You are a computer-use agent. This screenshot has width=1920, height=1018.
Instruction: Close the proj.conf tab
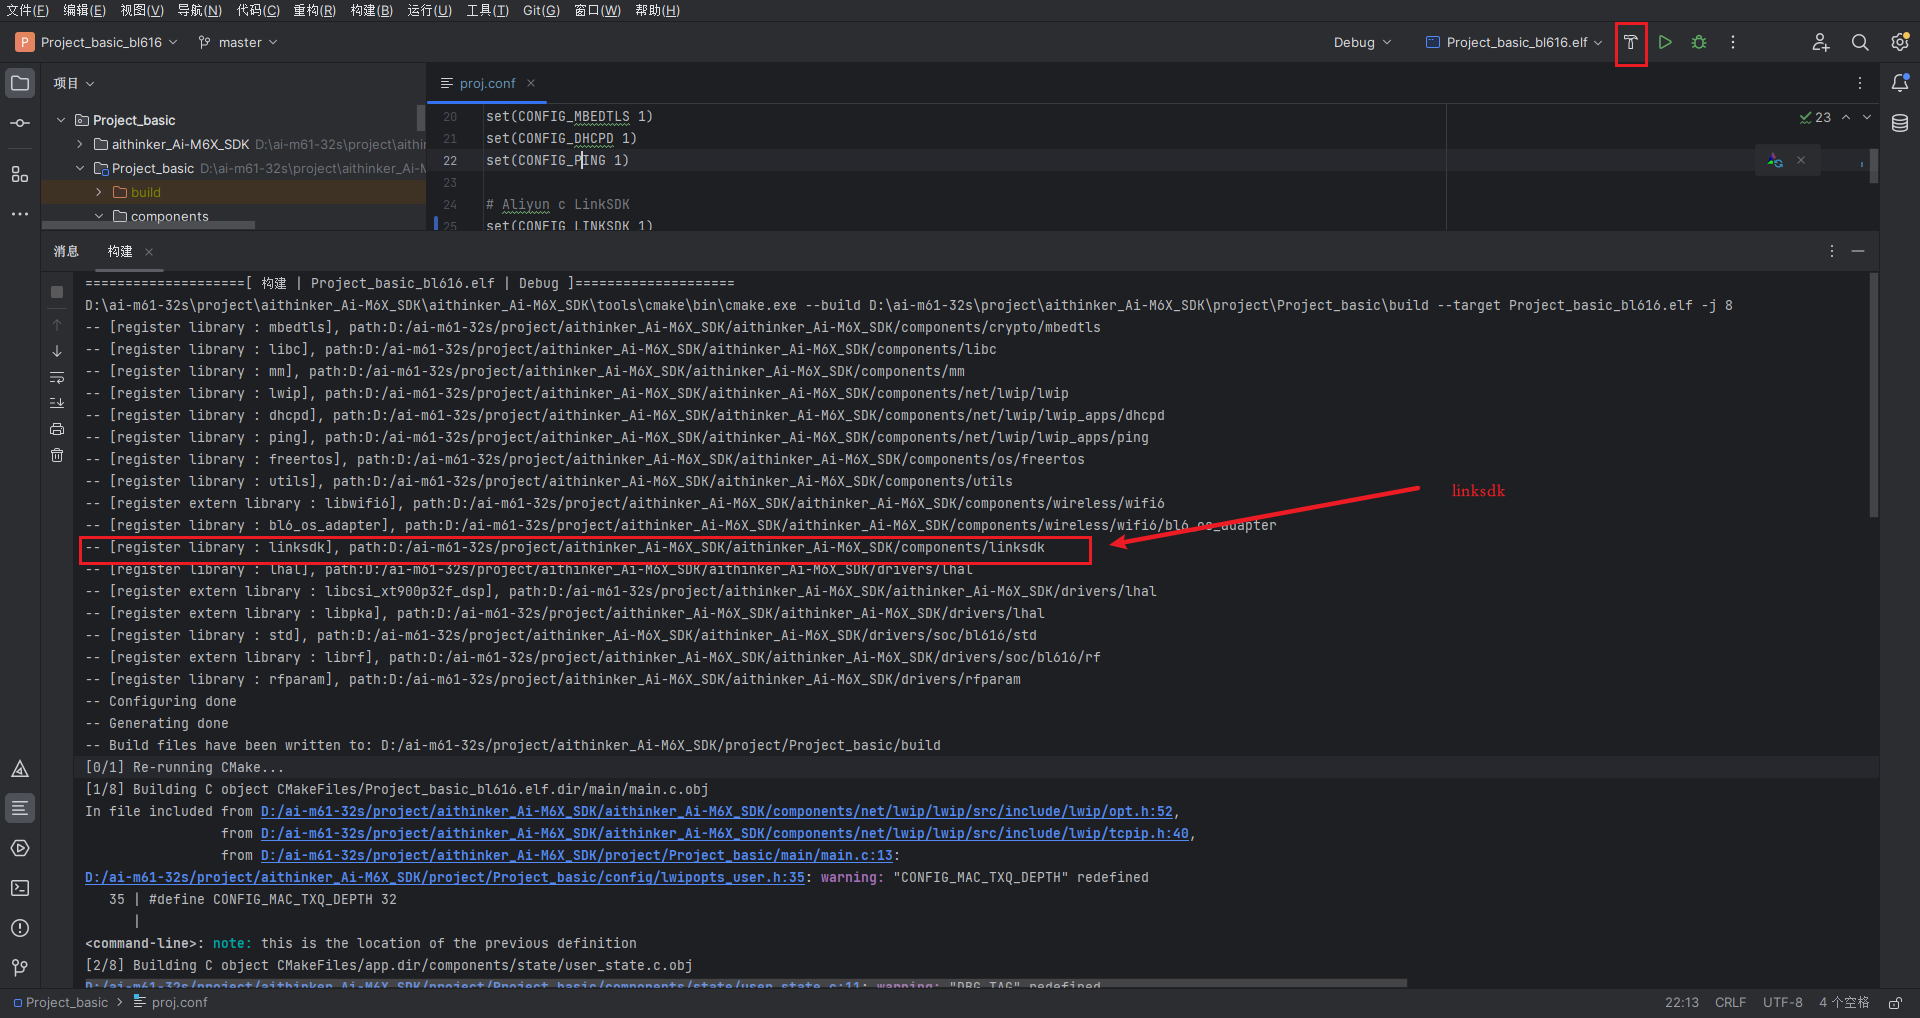tap(531, 83)
